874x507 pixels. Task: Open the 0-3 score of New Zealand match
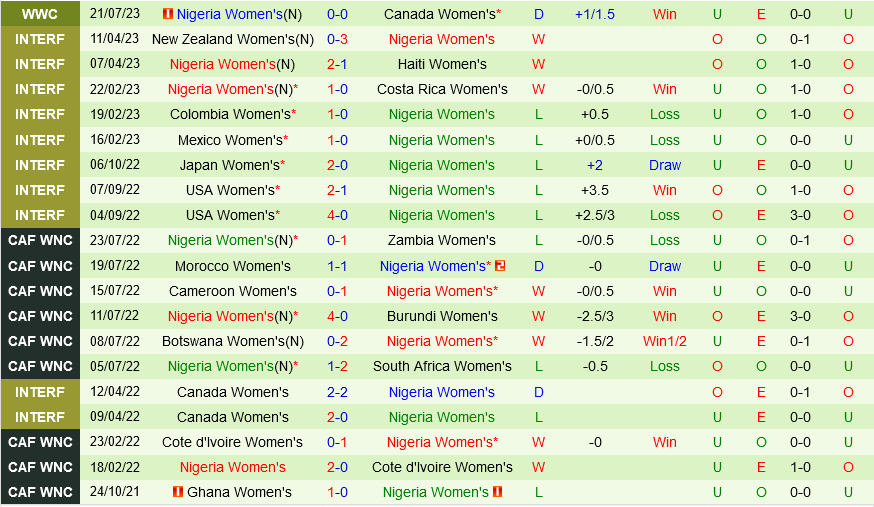338,39
